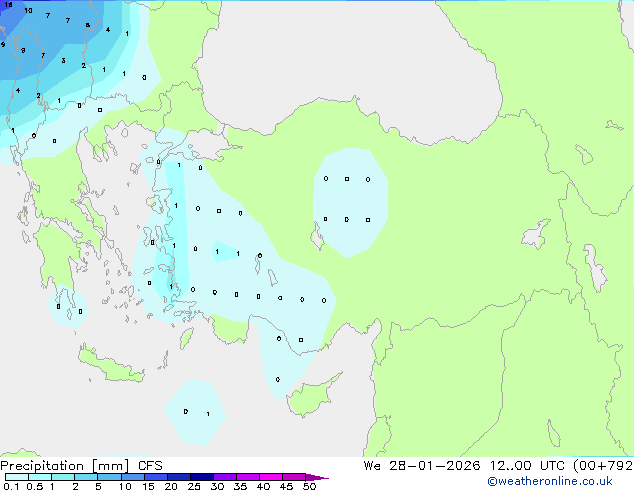
Task: Click the 15–20 mm blue legend swatch
Action: click(x=156, y=477)
